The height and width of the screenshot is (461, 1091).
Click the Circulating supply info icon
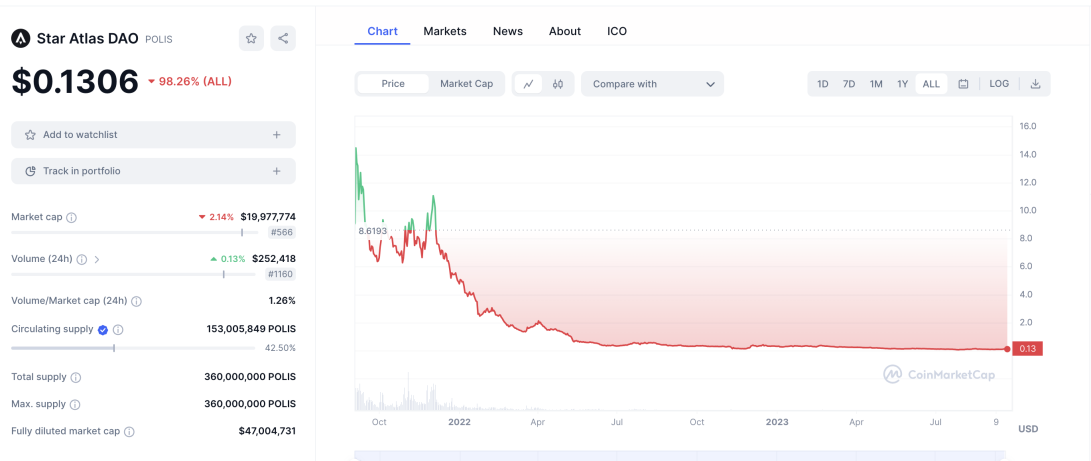[x=118, y=330]
